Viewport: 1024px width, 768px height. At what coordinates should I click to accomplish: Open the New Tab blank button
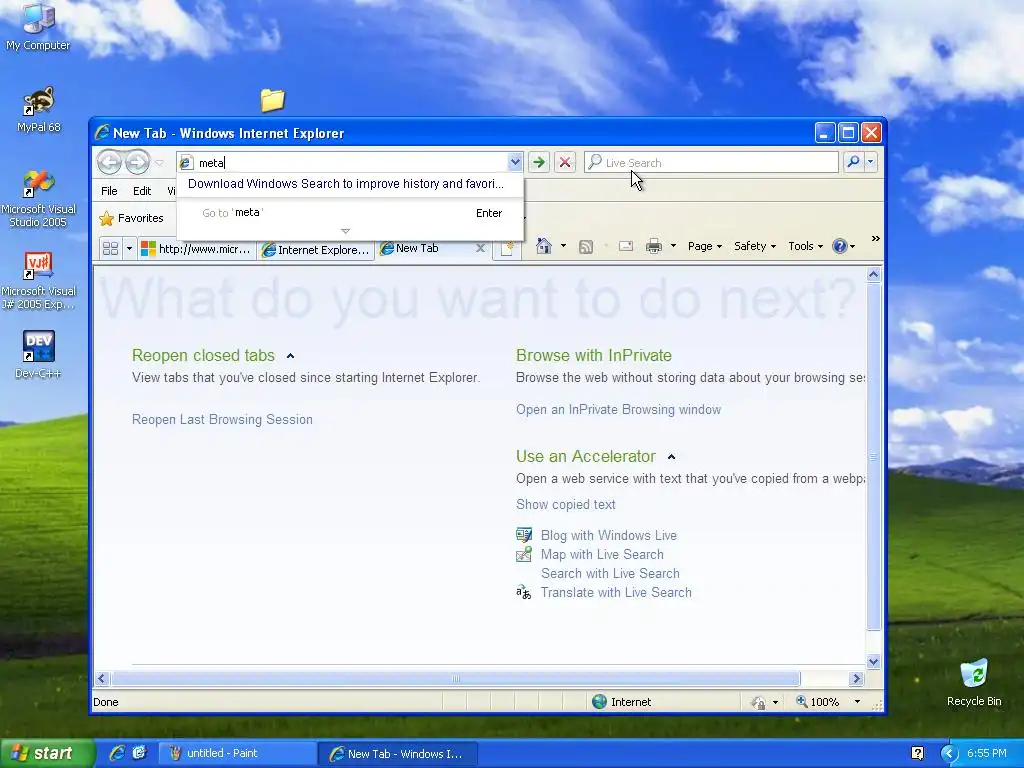tap(507, 249)
